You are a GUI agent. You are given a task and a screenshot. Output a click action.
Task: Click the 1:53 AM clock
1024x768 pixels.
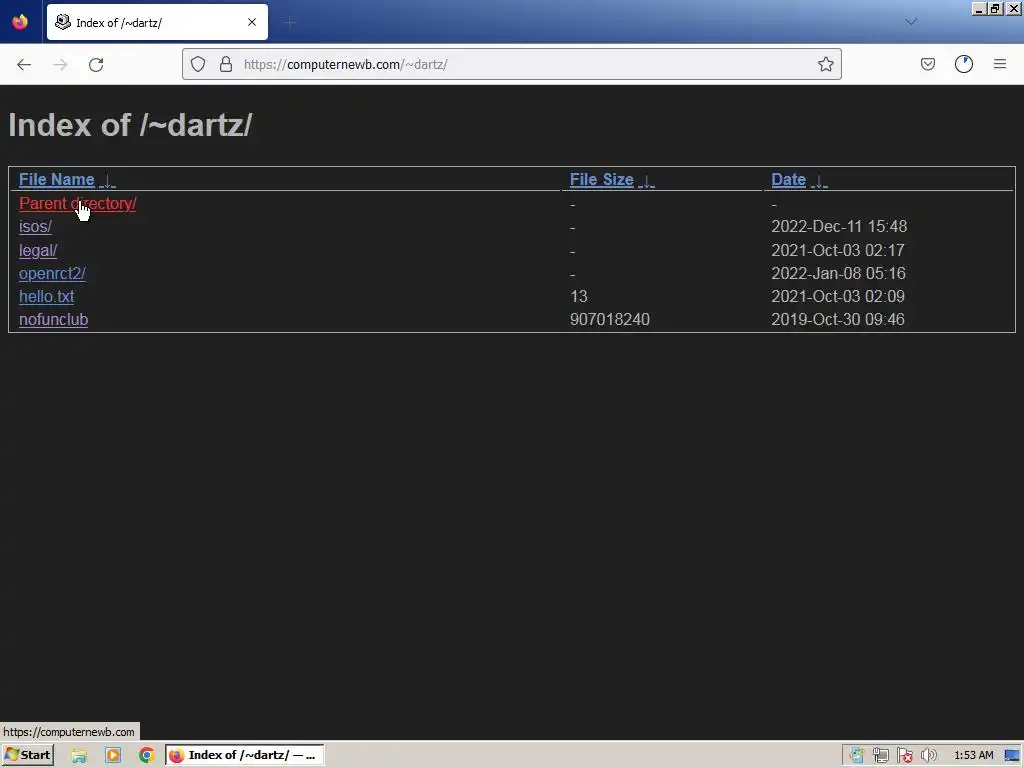click(974, 756)
